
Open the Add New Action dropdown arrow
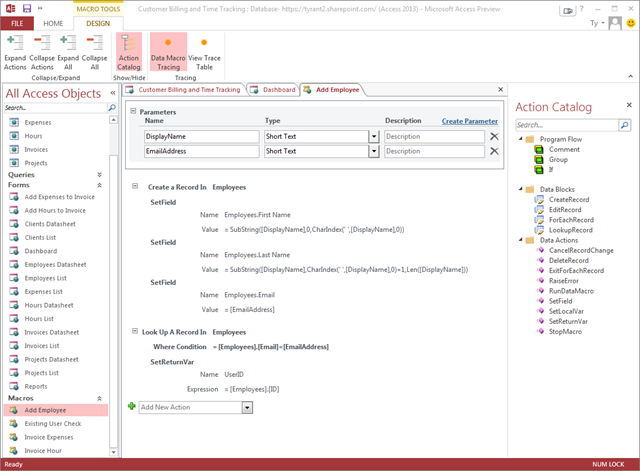coord(247,408)
